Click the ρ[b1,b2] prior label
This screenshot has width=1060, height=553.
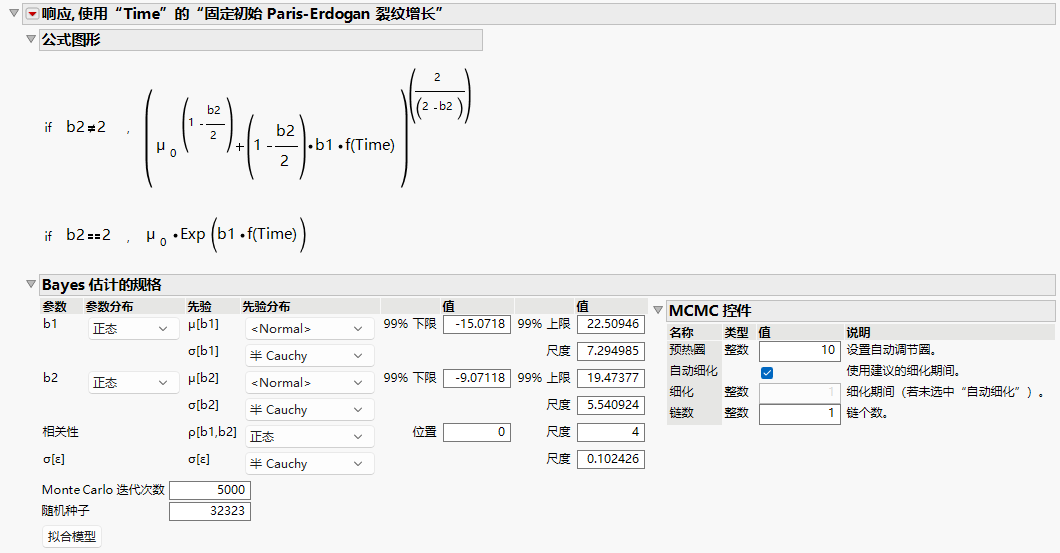coord(212,432)
